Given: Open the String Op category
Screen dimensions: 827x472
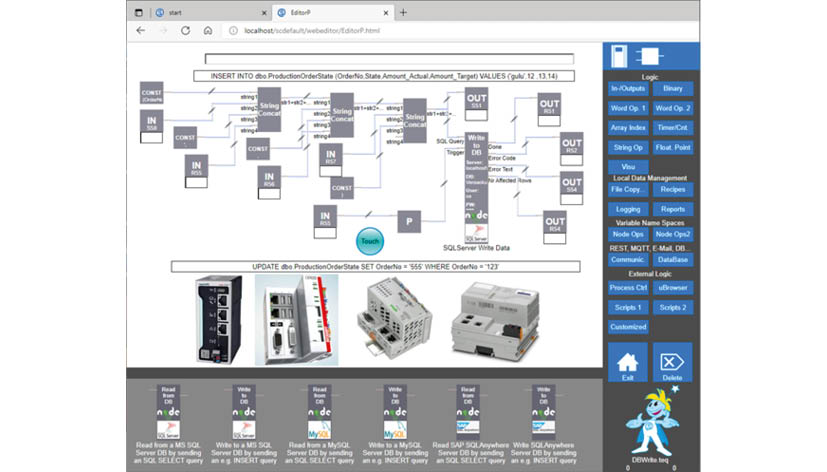Looking at the screenshot, I should [x=628, y=146].
